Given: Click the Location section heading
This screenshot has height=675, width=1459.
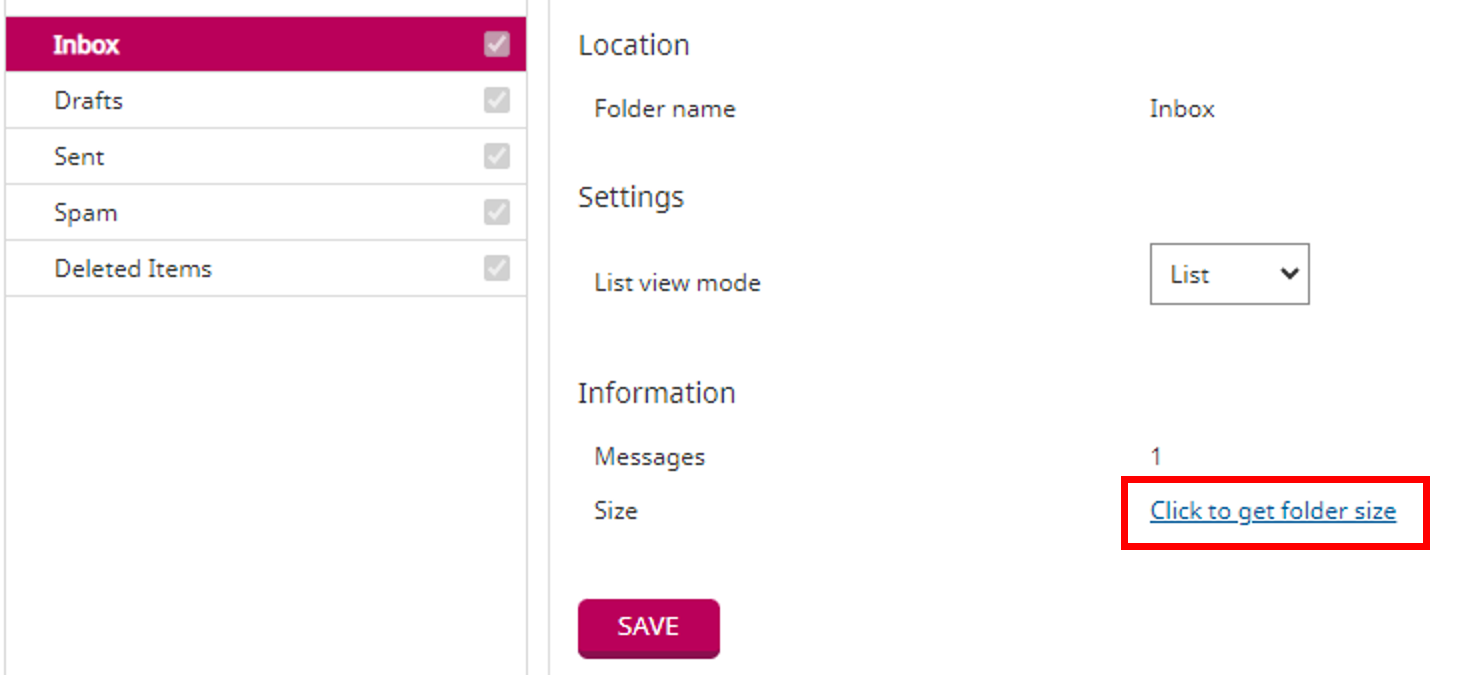Looking at the screenshot, I should tap(633, 44).
